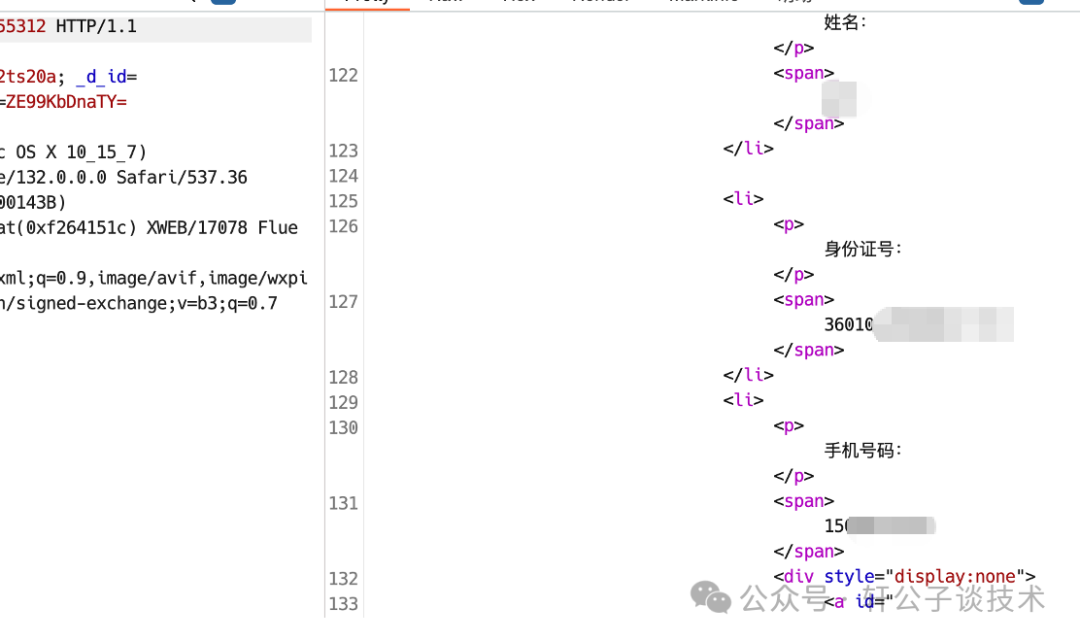Image resolution: width=1080 pixels, height=641 pixels.
Task: Click the '00143B)' header text
Action: click(x=33, y=203)
